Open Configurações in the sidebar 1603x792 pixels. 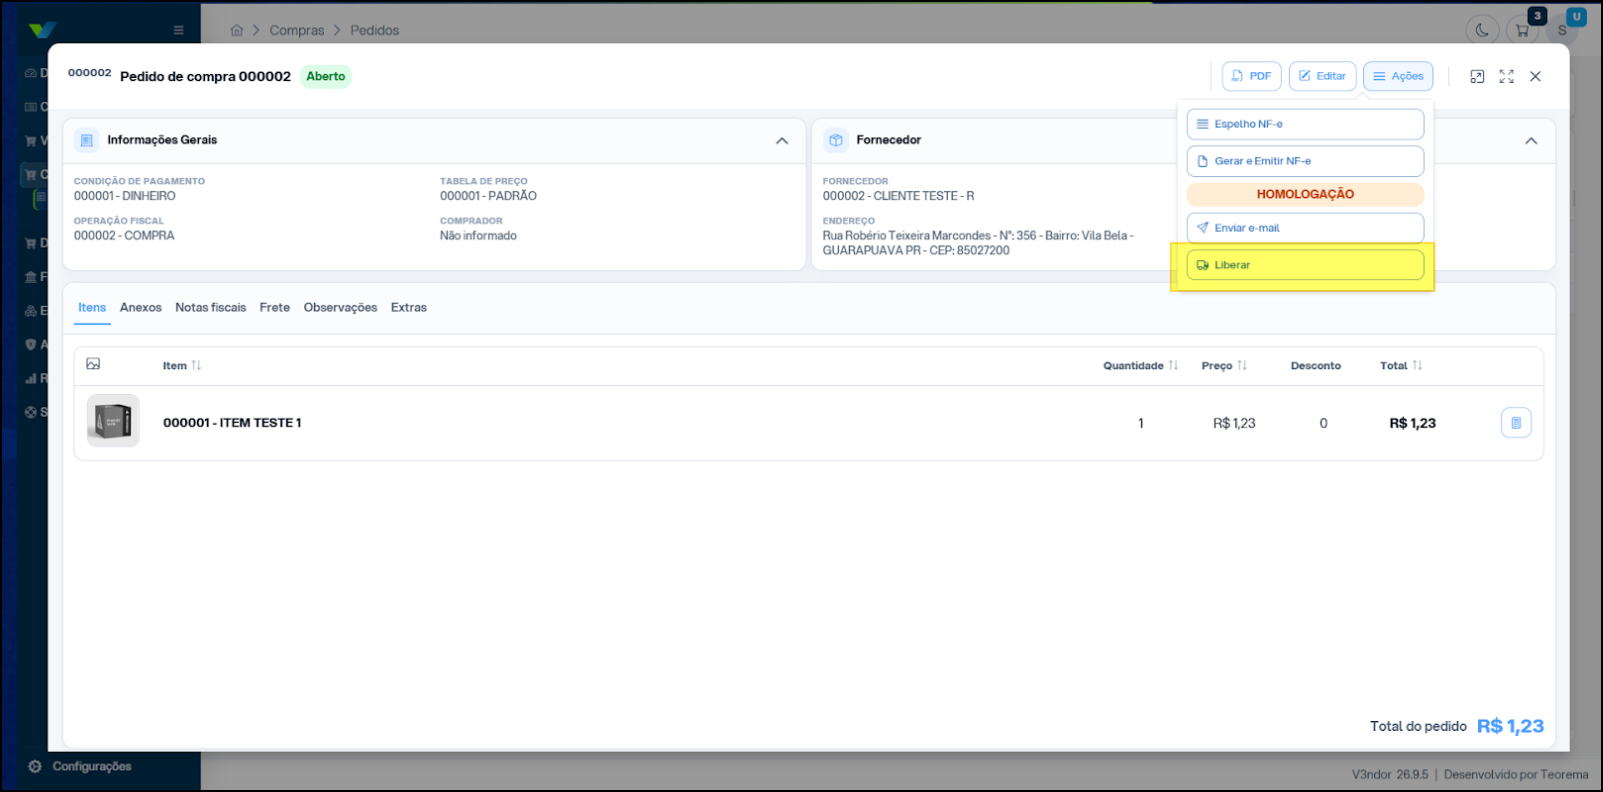point(92,766)
